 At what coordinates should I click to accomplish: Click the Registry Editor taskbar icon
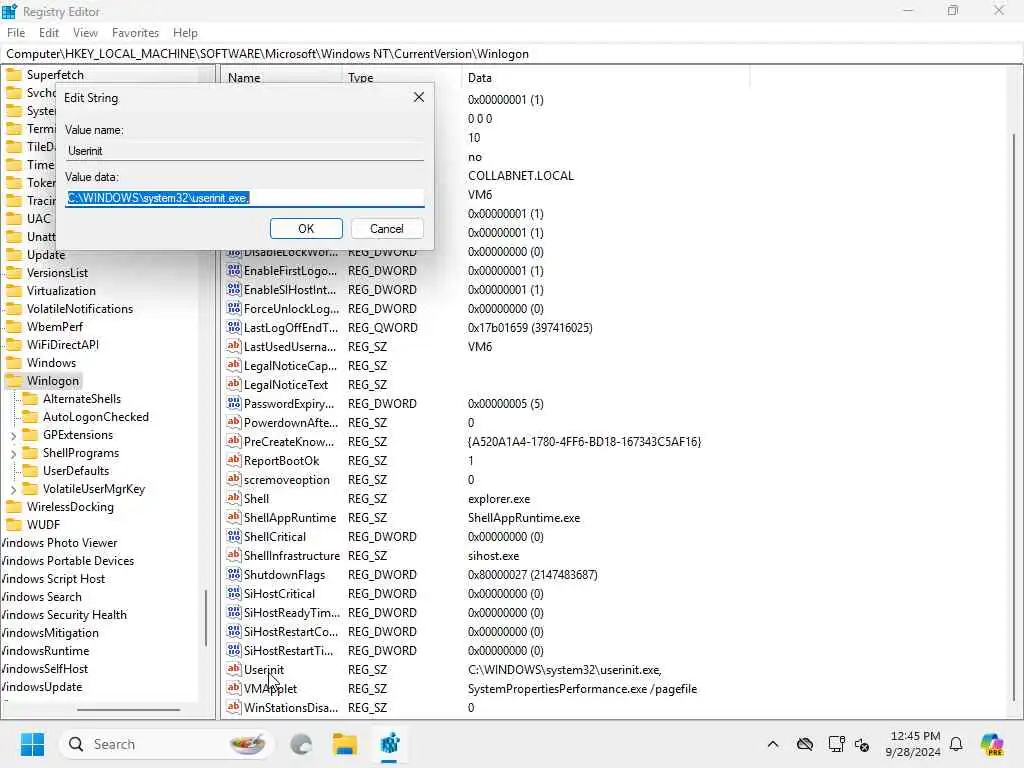pos(390,744)
